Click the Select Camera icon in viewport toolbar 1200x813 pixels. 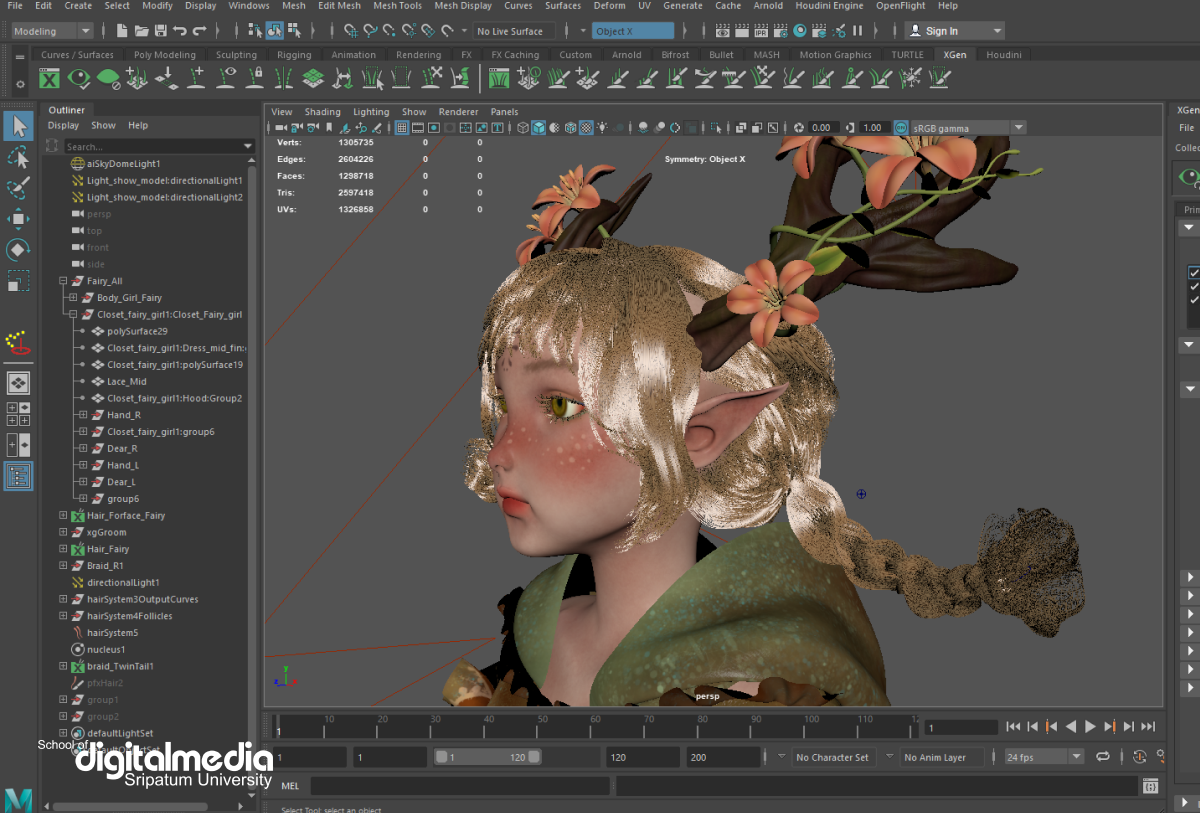(280, 128)
